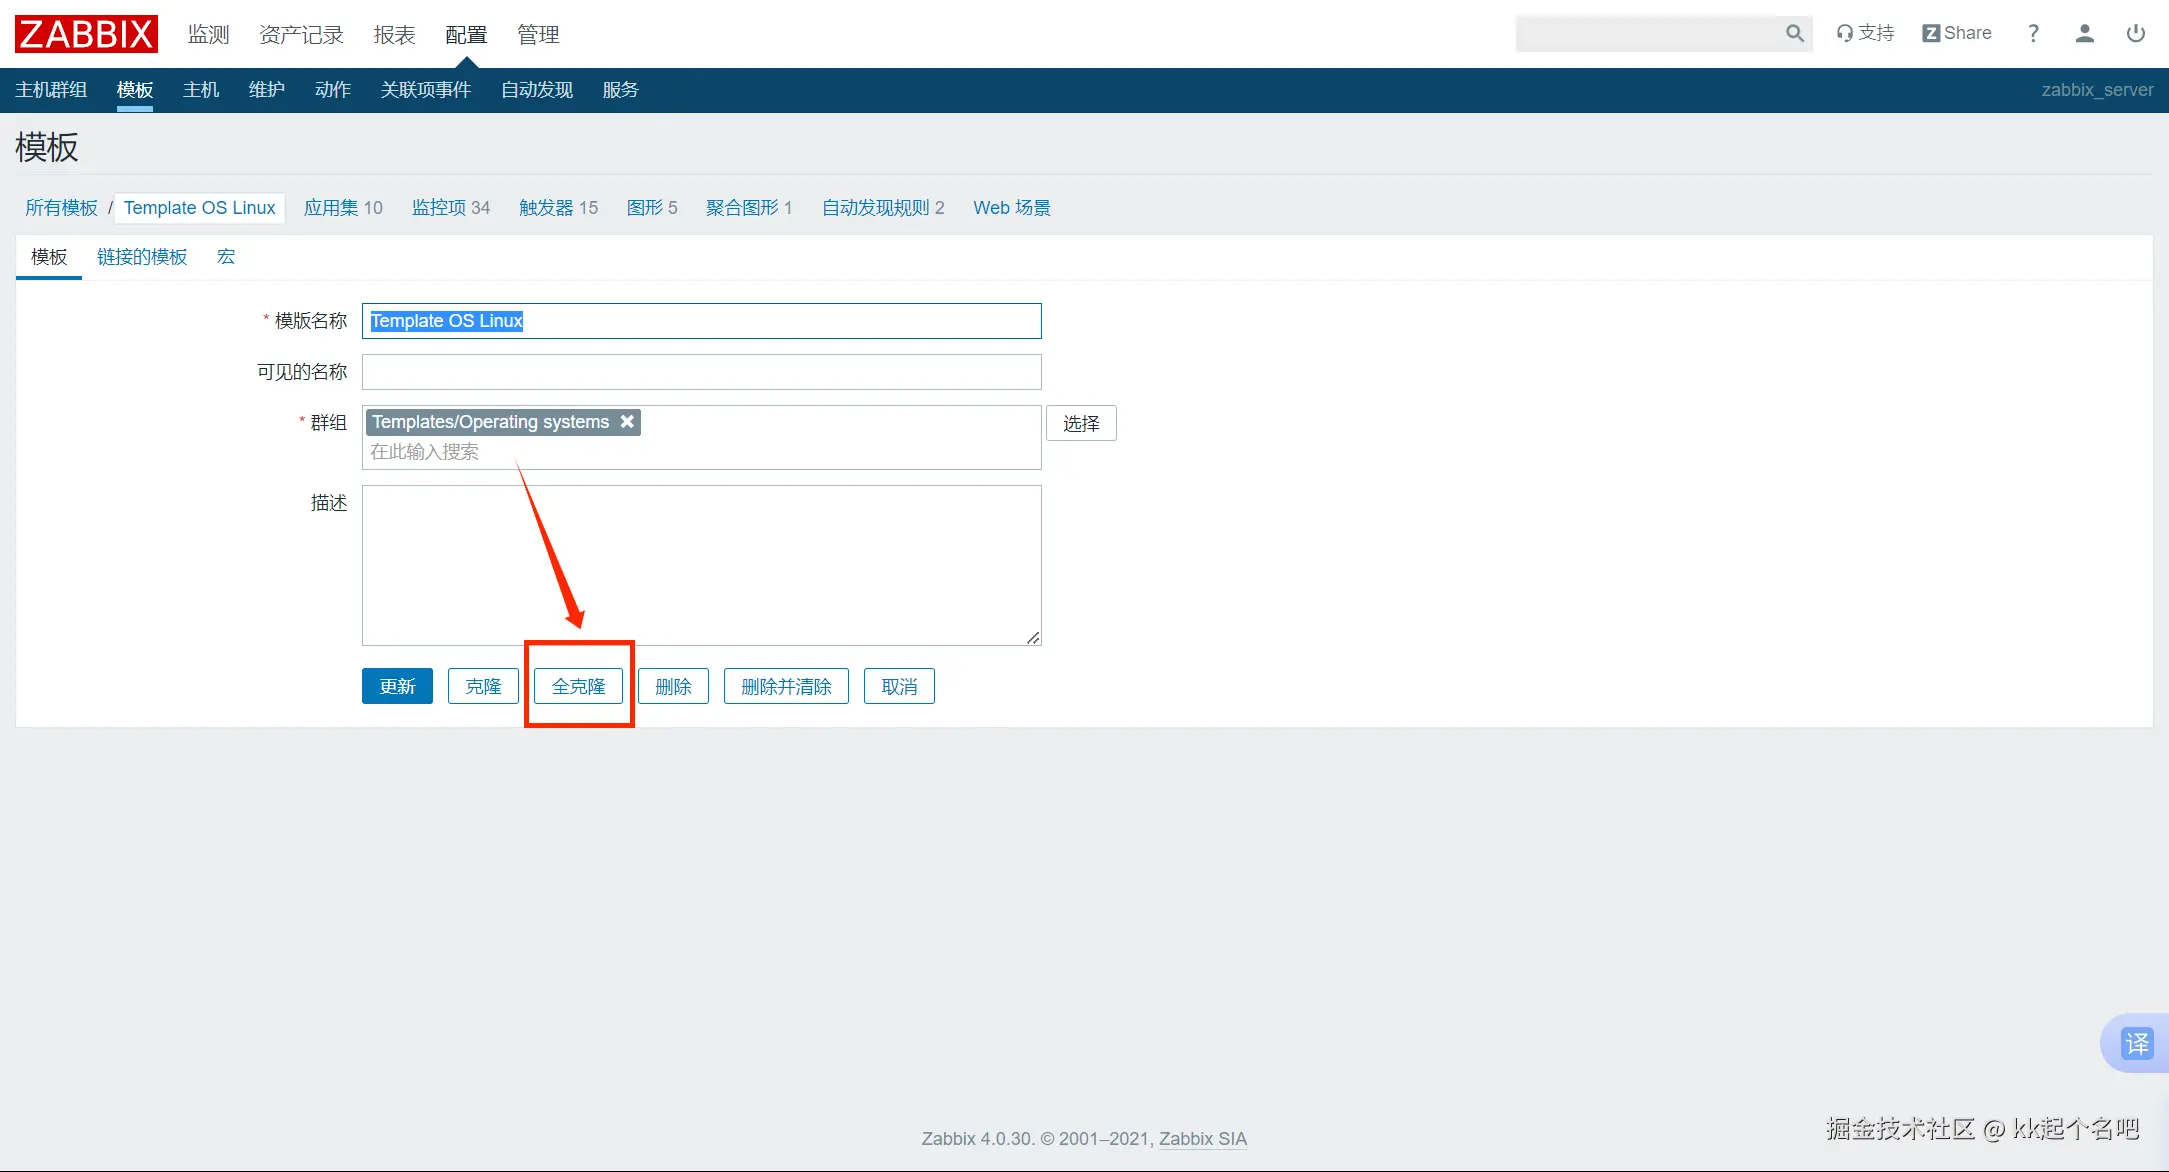This screenshot has width=2169, height=1172.
Task: Open the help question mark
Action: point(2033,33)
